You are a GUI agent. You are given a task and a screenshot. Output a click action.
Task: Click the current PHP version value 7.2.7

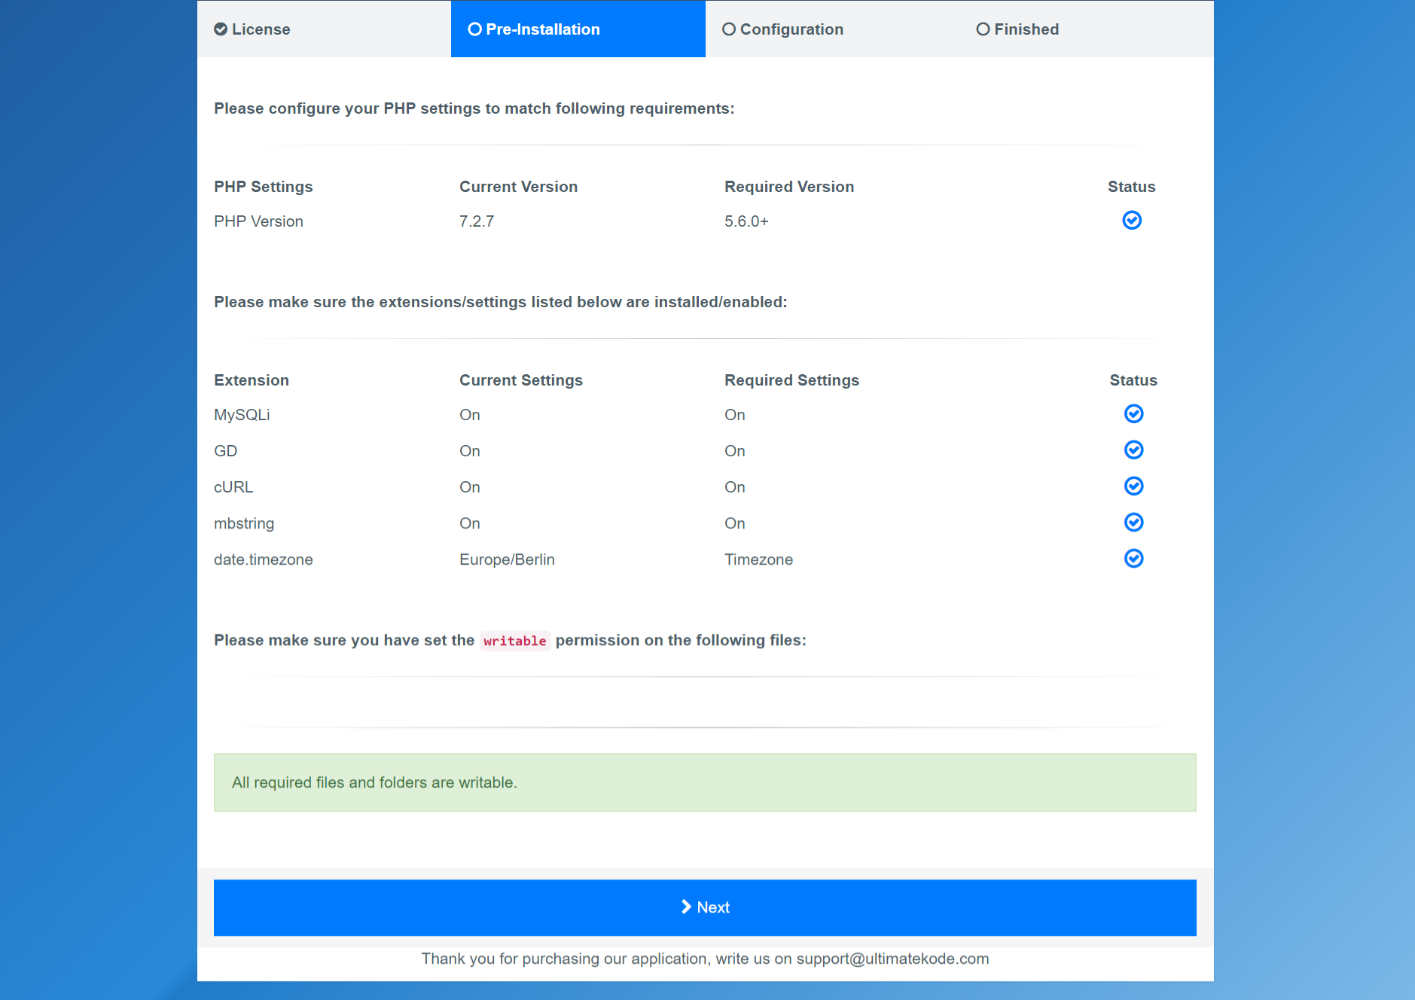point(477,222)
